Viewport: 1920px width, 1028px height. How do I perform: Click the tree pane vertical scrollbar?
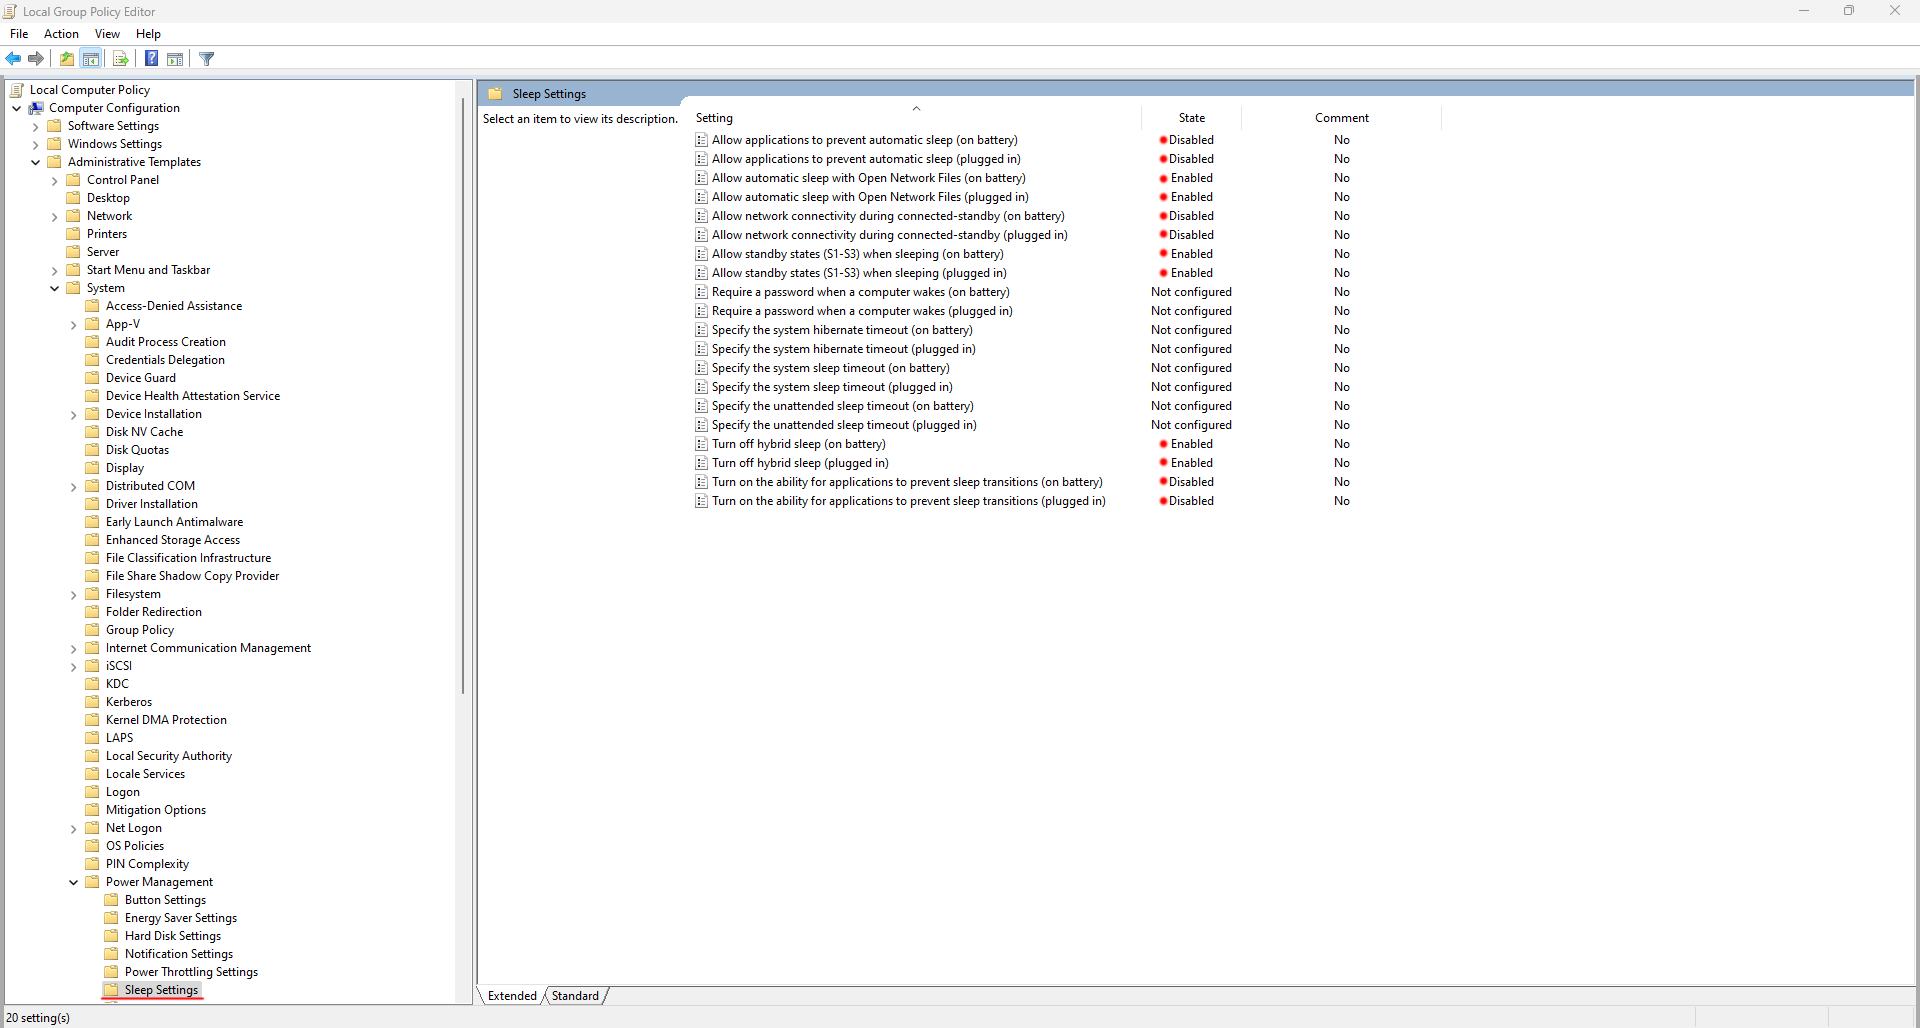coord(463,395)
